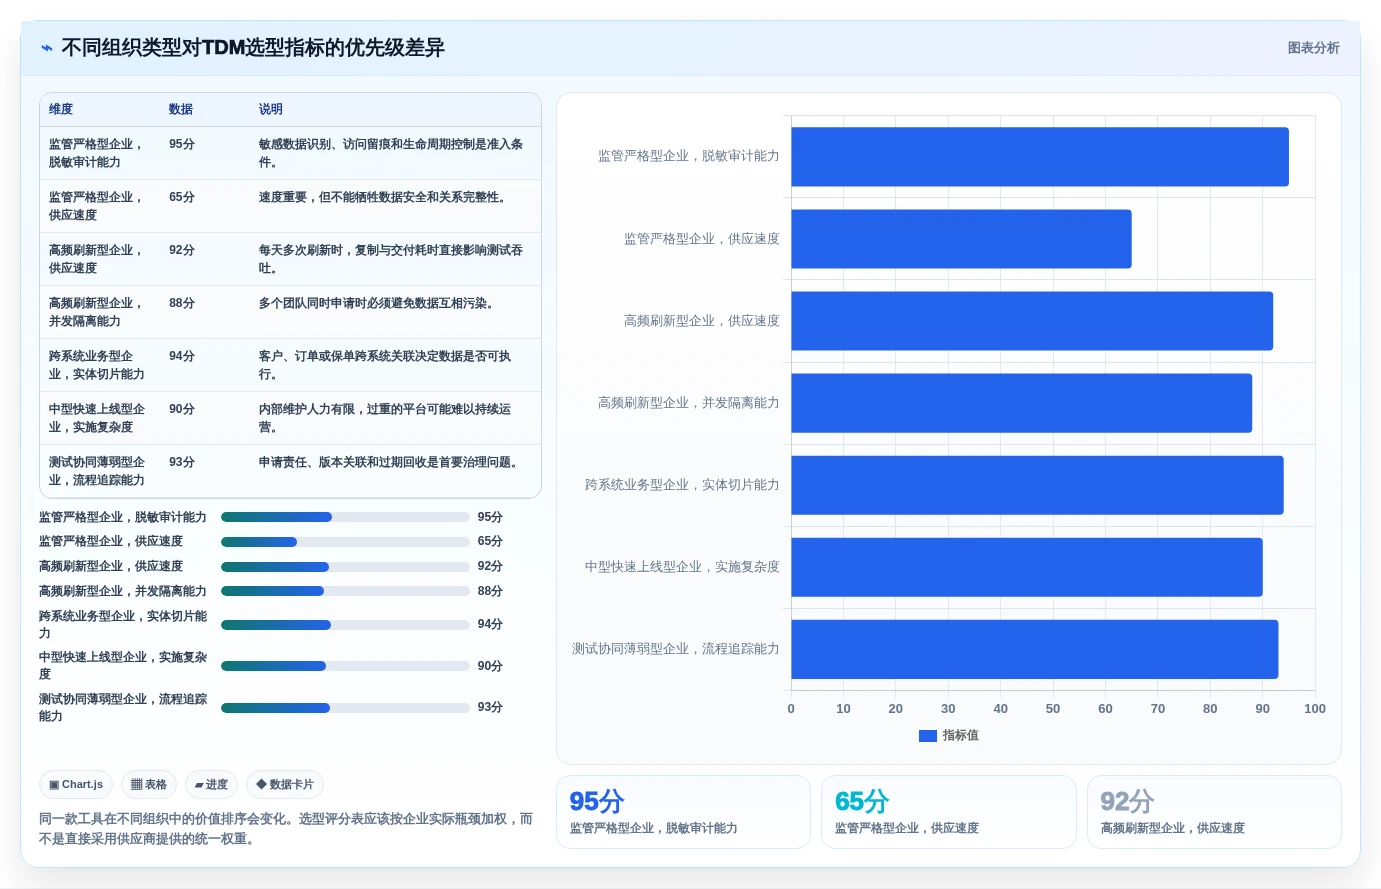
Task: Click the chart bar for 高频刷新型企业，供应速度
Action: 1032,321
